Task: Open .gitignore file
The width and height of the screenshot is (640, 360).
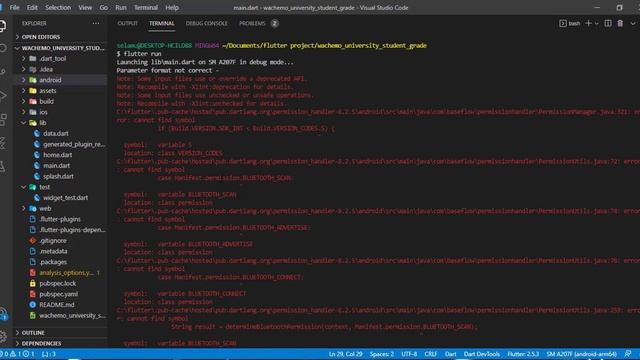Action: coord(53,240)
